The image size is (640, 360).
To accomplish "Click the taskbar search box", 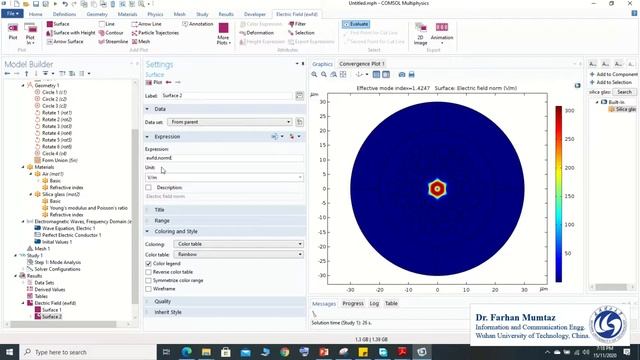I will click(x=88, y=352).
